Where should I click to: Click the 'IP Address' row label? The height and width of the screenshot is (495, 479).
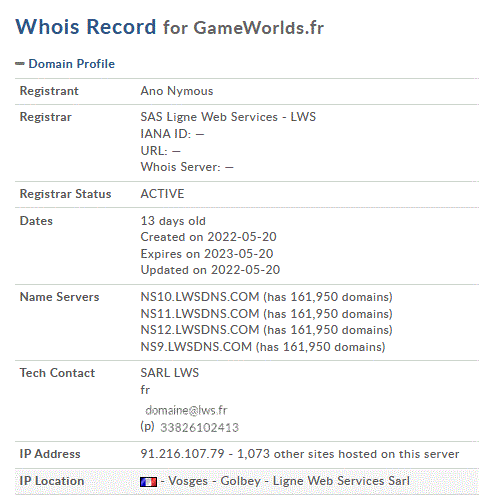(x=50, y=454)
